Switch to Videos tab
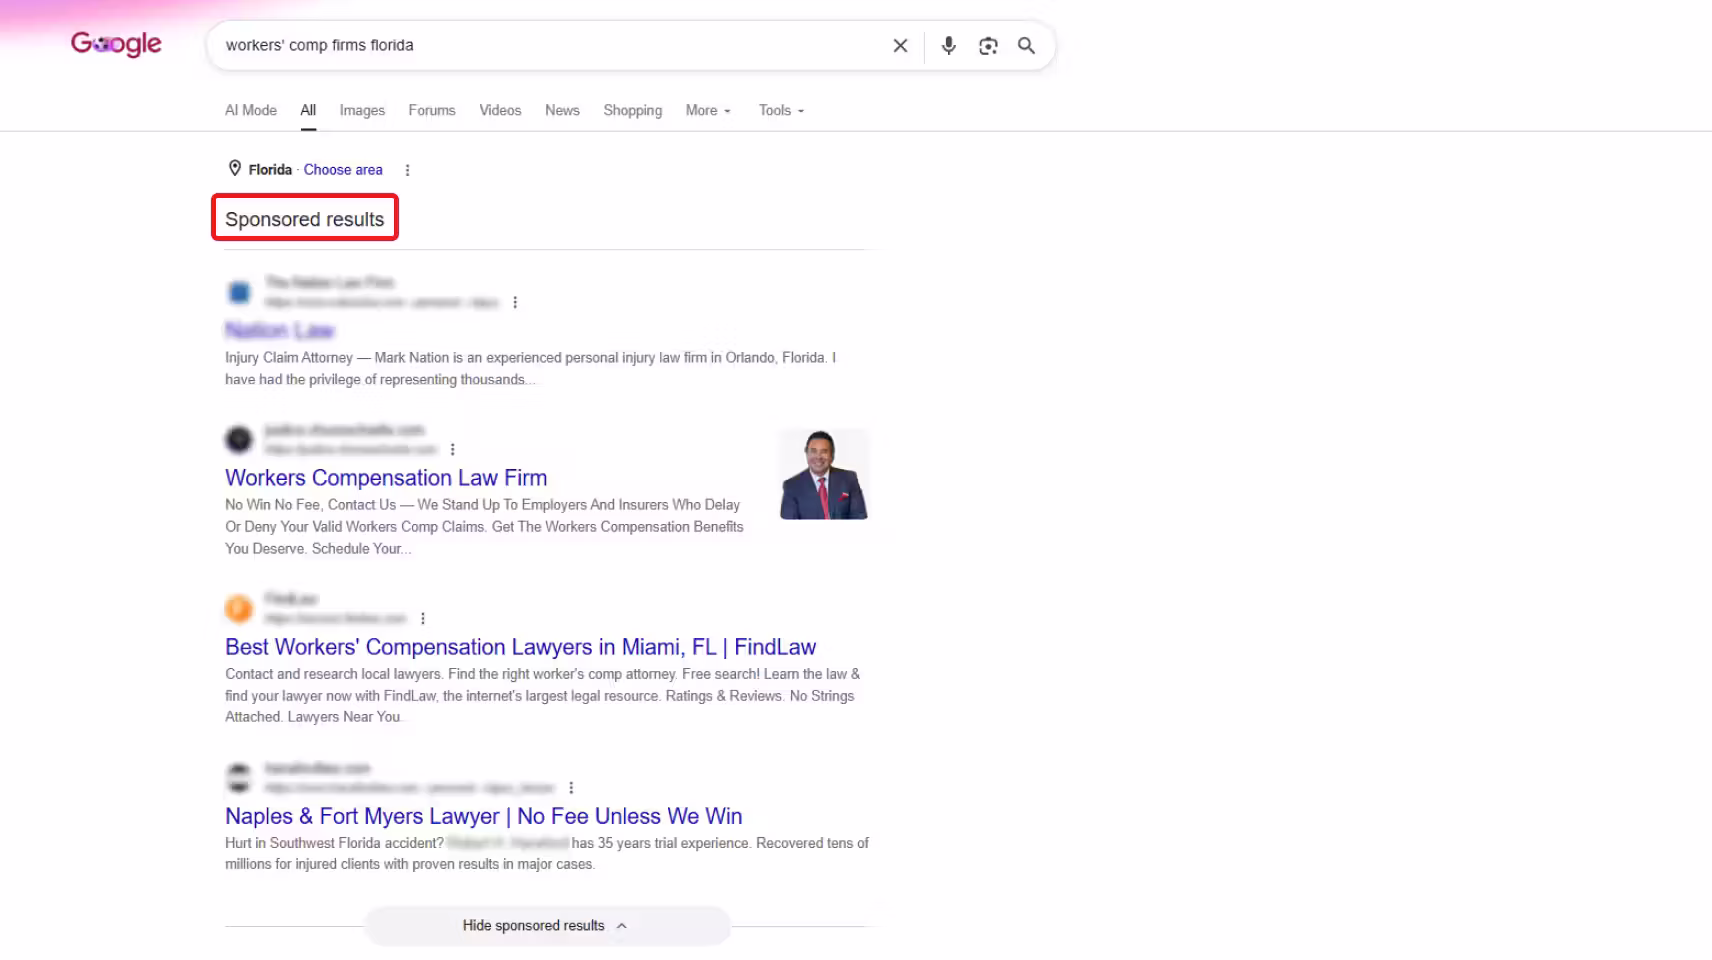1712x960 pixels. click(x=500, y=110)
